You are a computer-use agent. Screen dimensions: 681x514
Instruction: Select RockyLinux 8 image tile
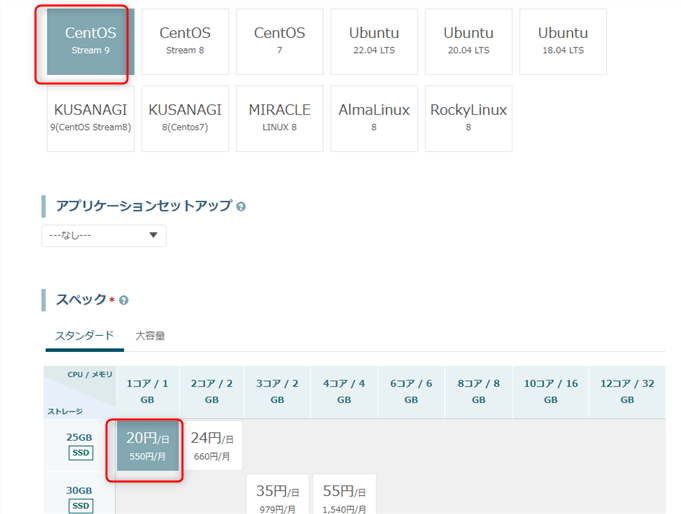(469, 119)
